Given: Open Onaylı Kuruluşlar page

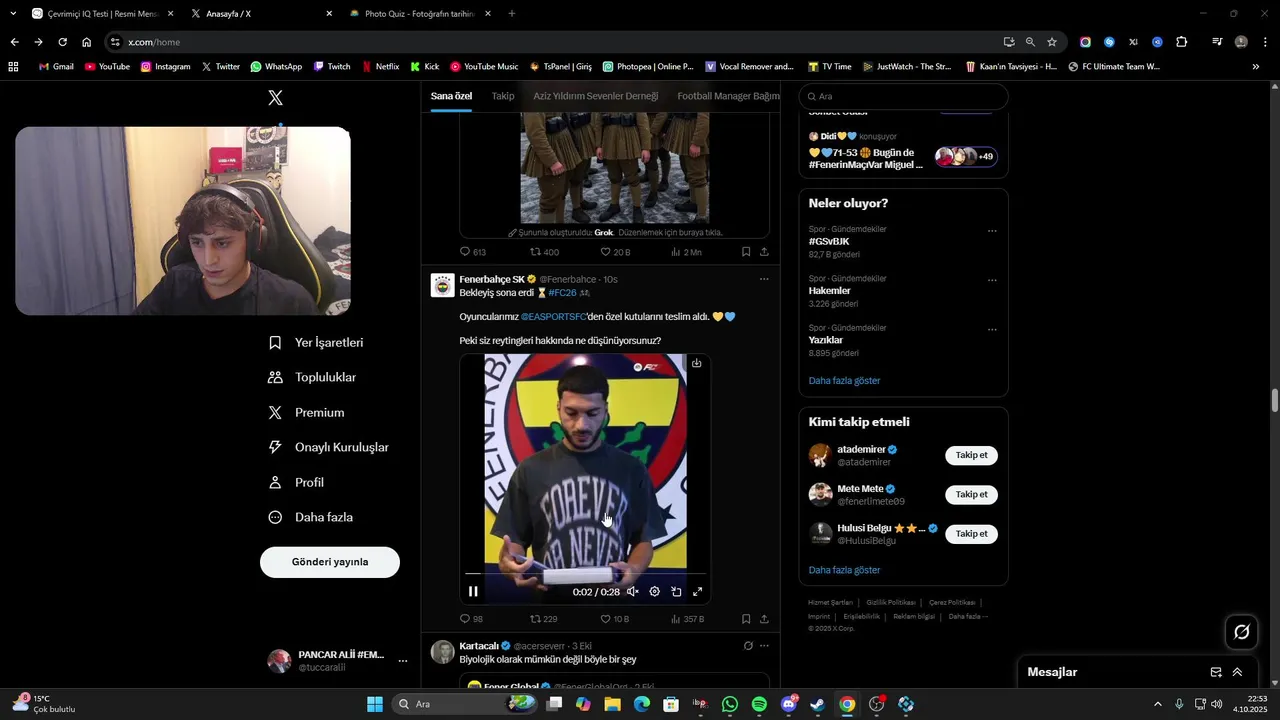Looking at the screenshot, I should coord(328,448).
